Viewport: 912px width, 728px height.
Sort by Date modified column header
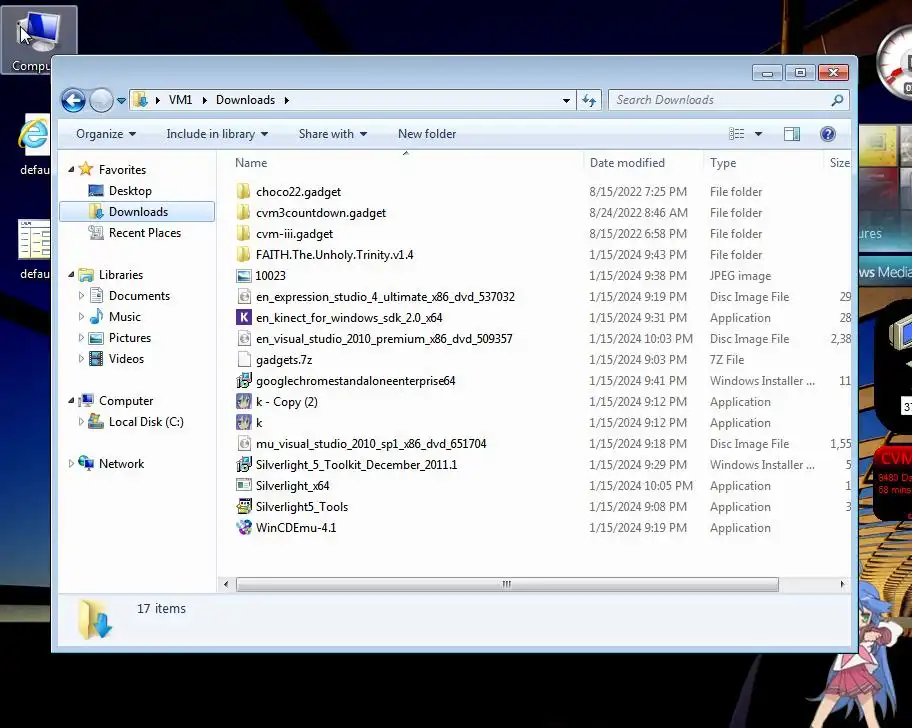(x=627, y=163)
